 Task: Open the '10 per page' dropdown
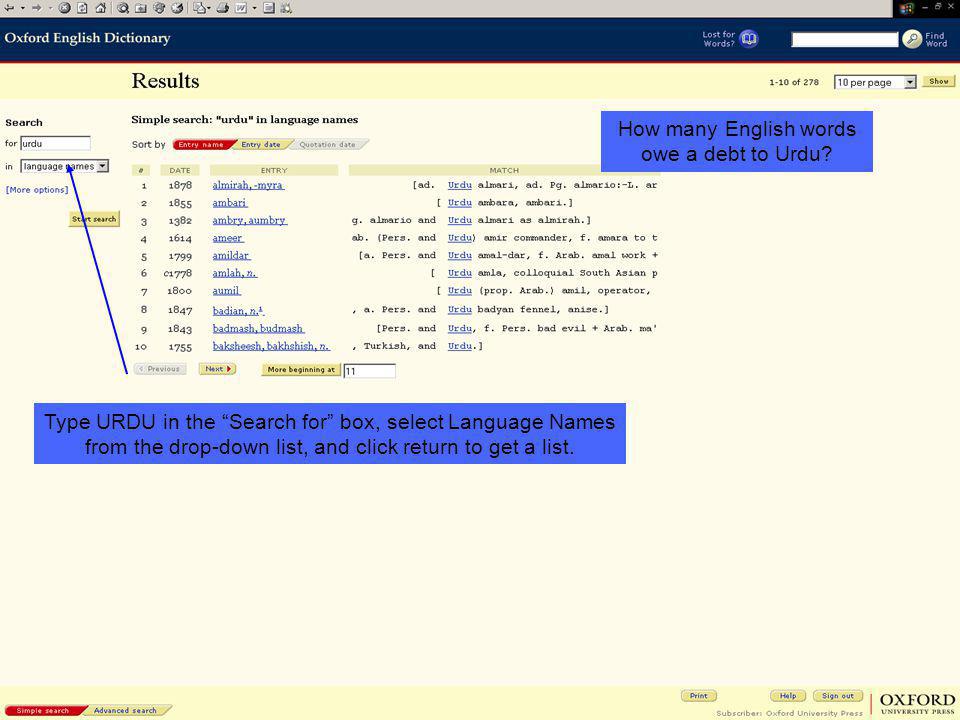click(x=875, y=82)
